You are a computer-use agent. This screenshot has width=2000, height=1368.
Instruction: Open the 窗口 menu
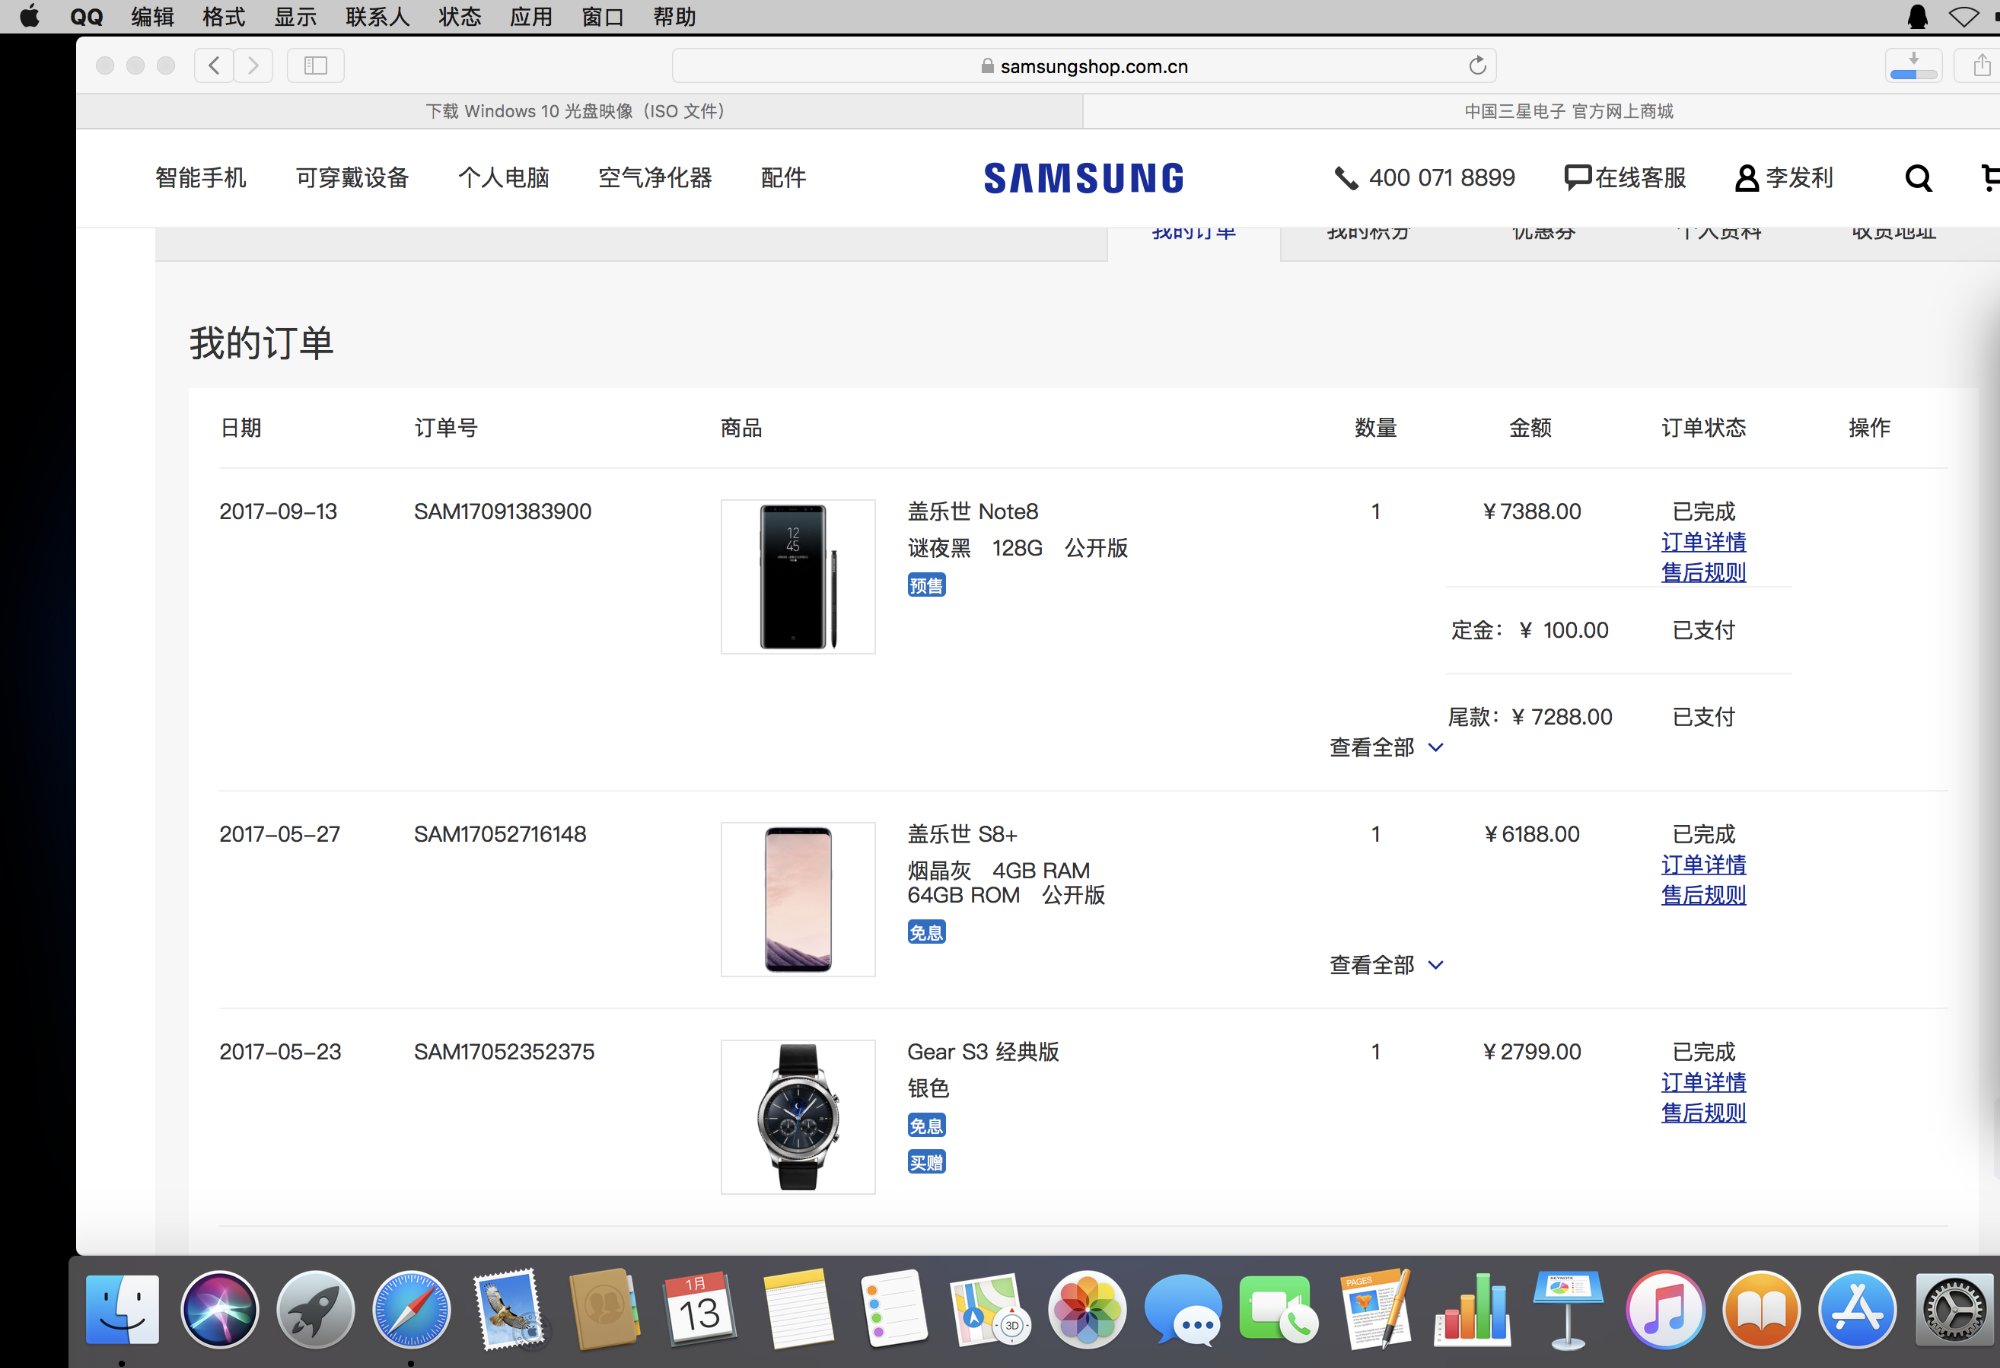click(603, 17)
